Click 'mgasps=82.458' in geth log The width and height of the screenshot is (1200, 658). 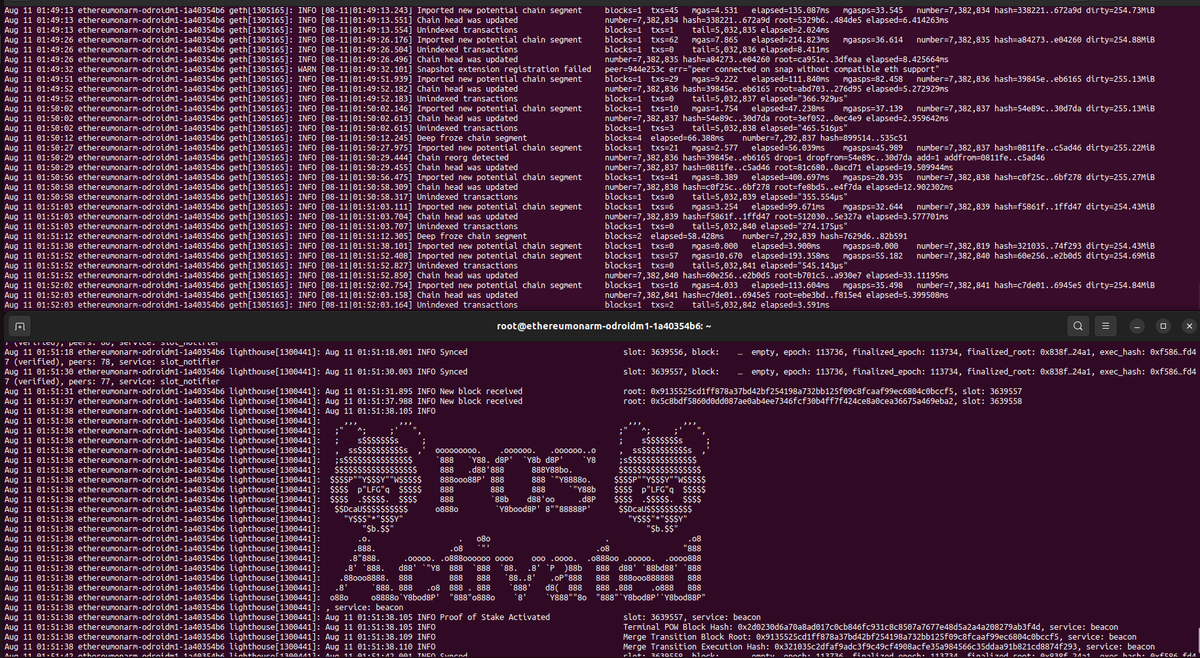874,80
